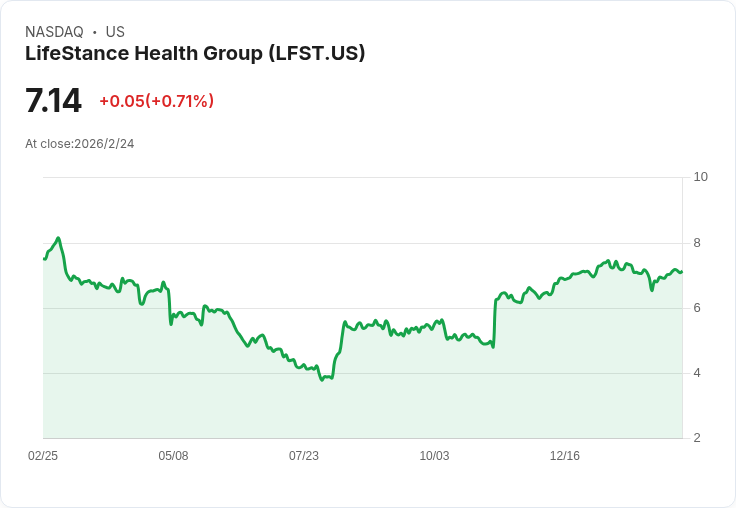Viewport: 736px width, 508px height.
Task: Select the 07/23 date on the time axis
Action: (304, 456)
